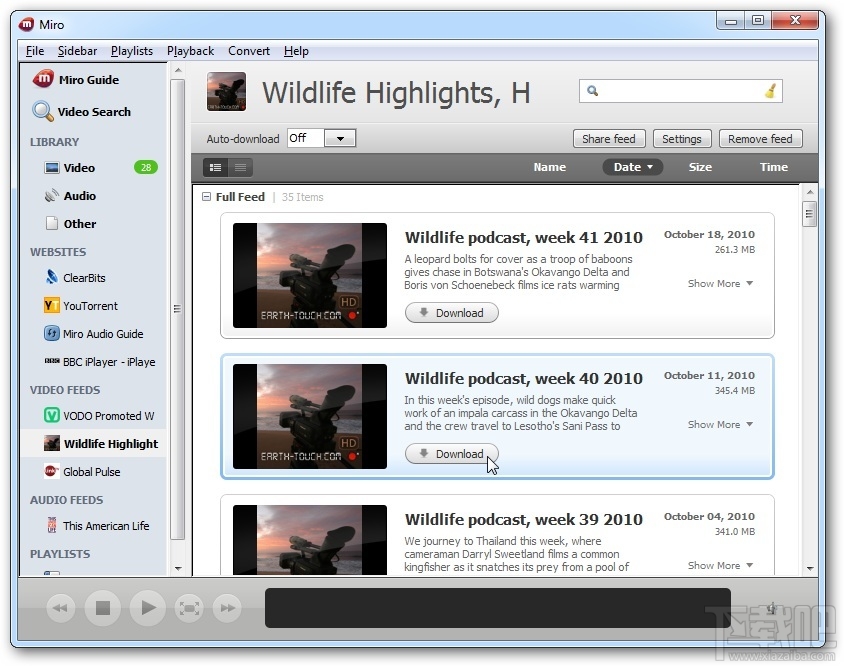Expand Show More for week 41 podcast

(x=720, y=283)
